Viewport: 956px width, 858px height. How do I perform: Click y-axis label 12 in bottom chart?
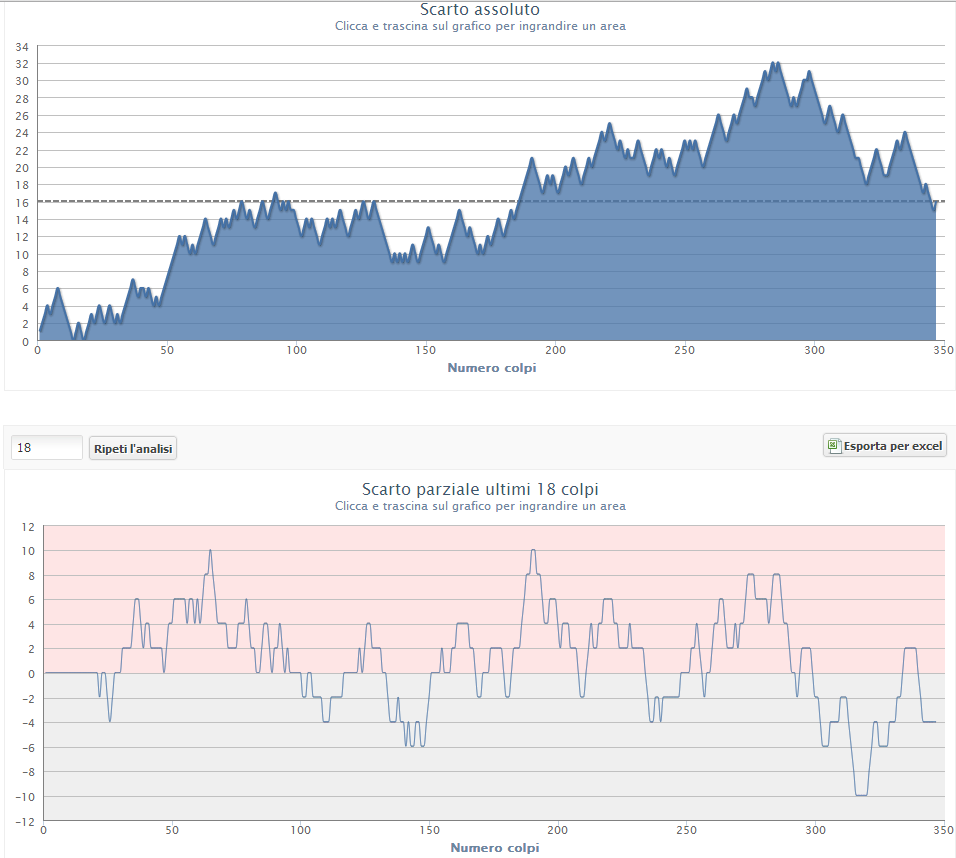point(28,527)
